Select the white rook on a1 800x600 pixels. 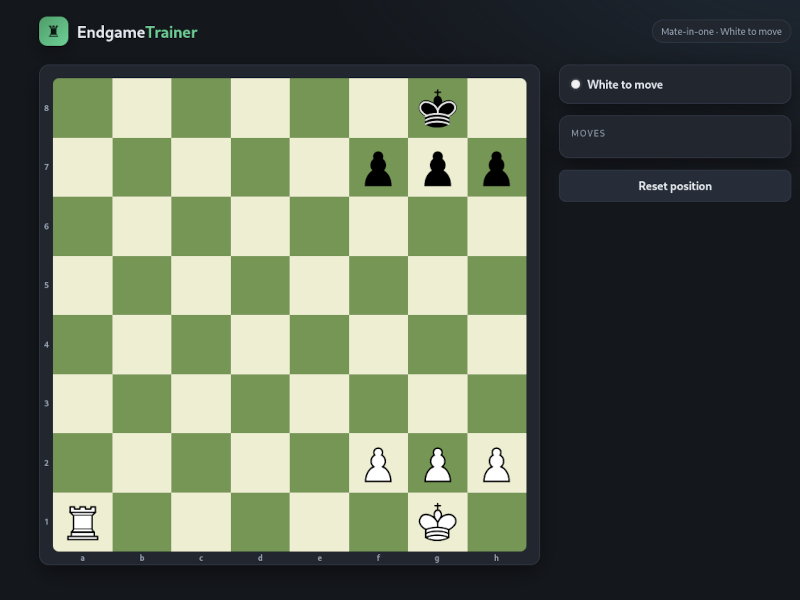(83, 522)
